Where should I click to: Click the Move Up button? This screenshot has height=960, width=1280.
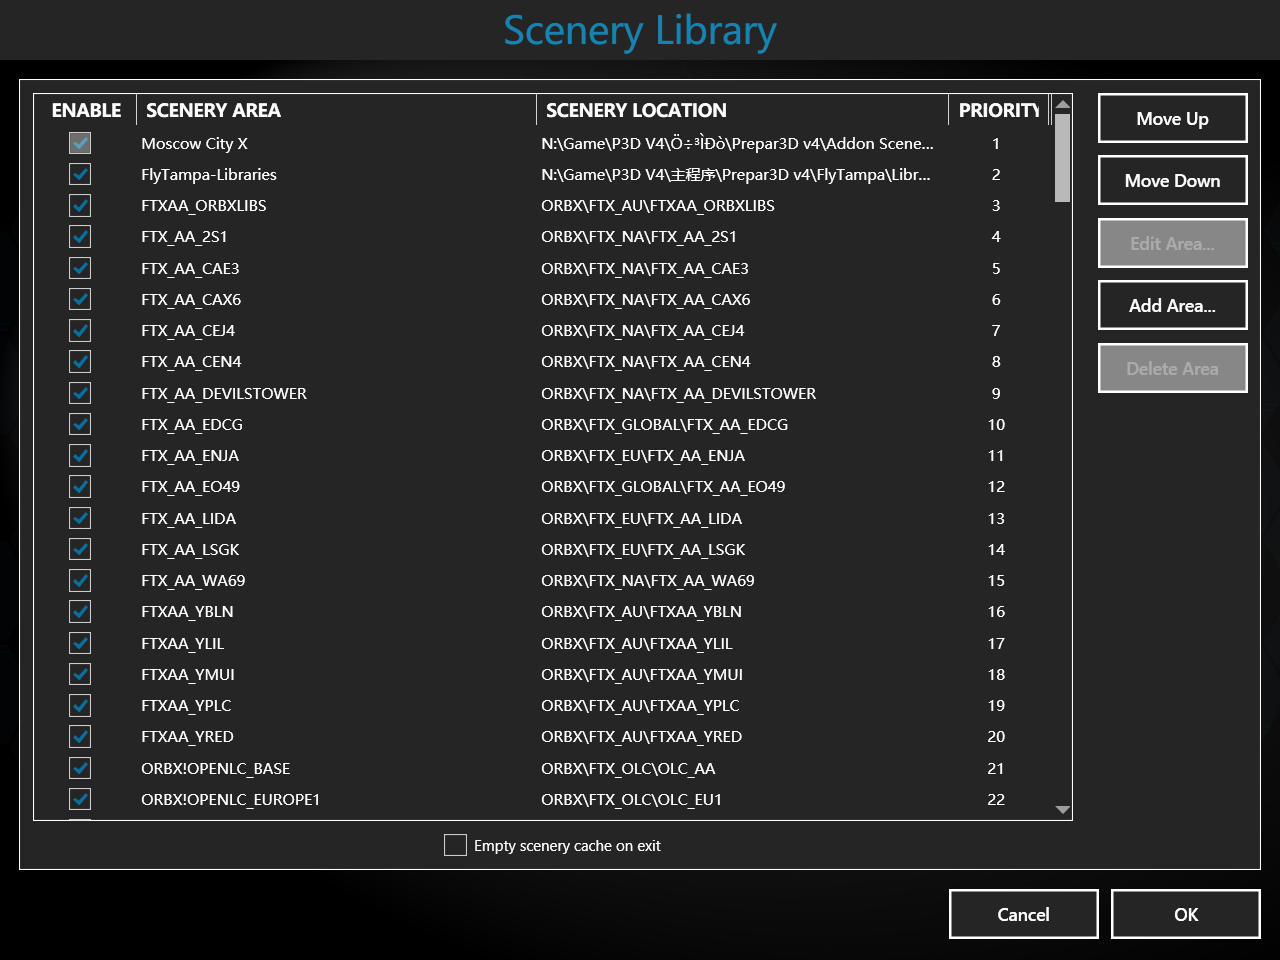pos(1172,119)
